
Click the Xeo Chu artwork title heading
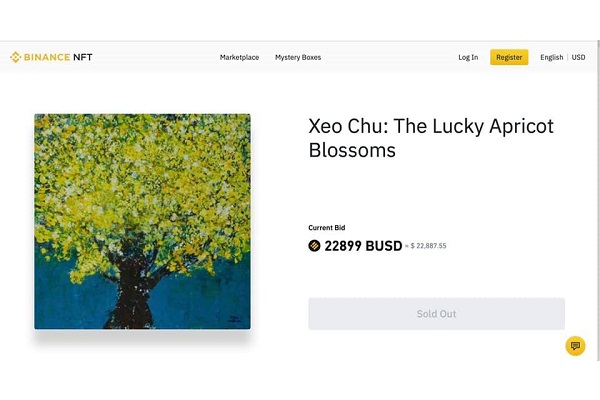pyautogui.click(x=431, y=138)
